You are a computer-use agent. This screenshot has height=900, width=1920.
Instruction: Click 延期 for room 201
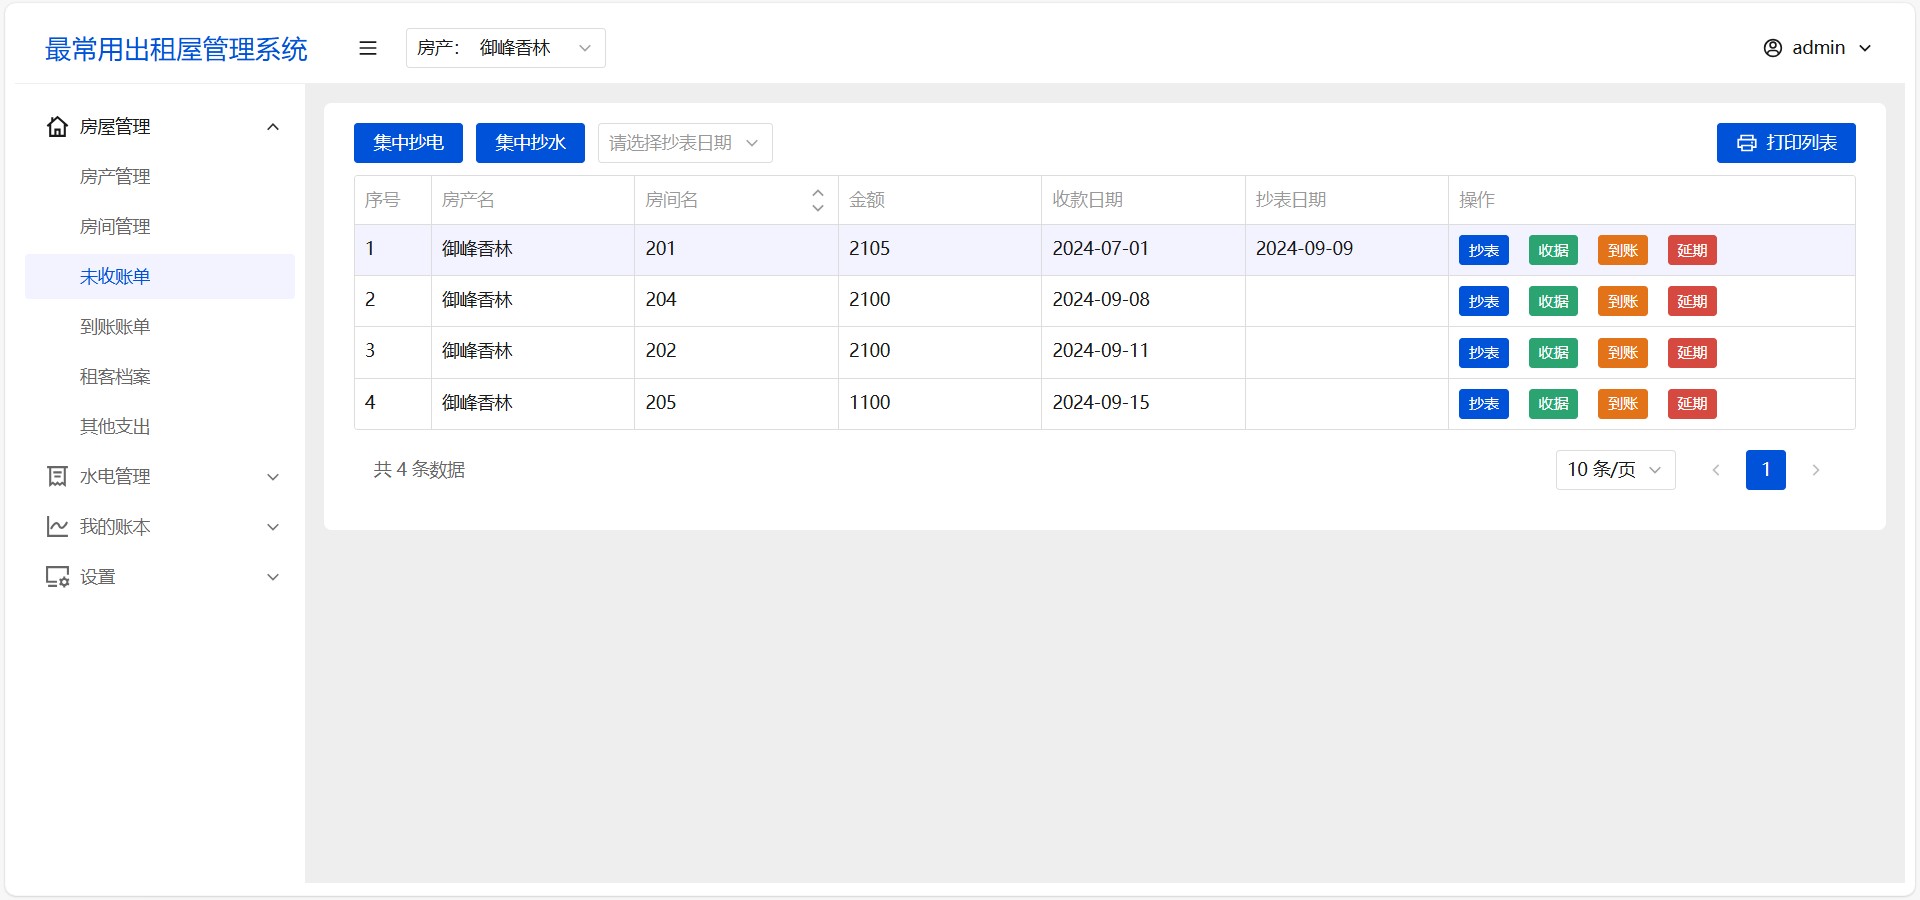(x=1692, y=250)
